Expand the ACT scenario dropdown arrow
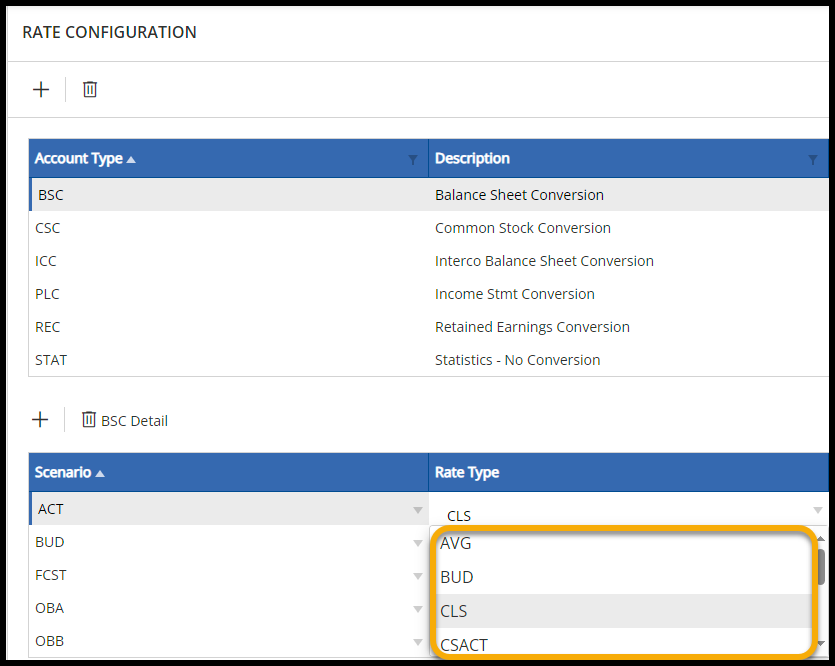The width and height of the screenshot is (835, 666). tap(418, 510)
